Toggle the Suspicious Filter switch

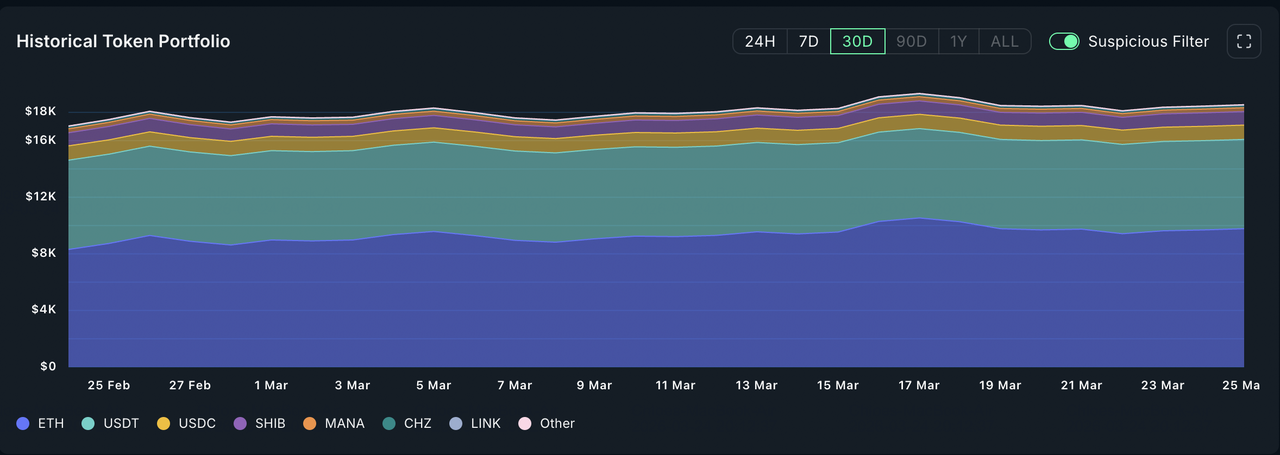(1064, 41)
